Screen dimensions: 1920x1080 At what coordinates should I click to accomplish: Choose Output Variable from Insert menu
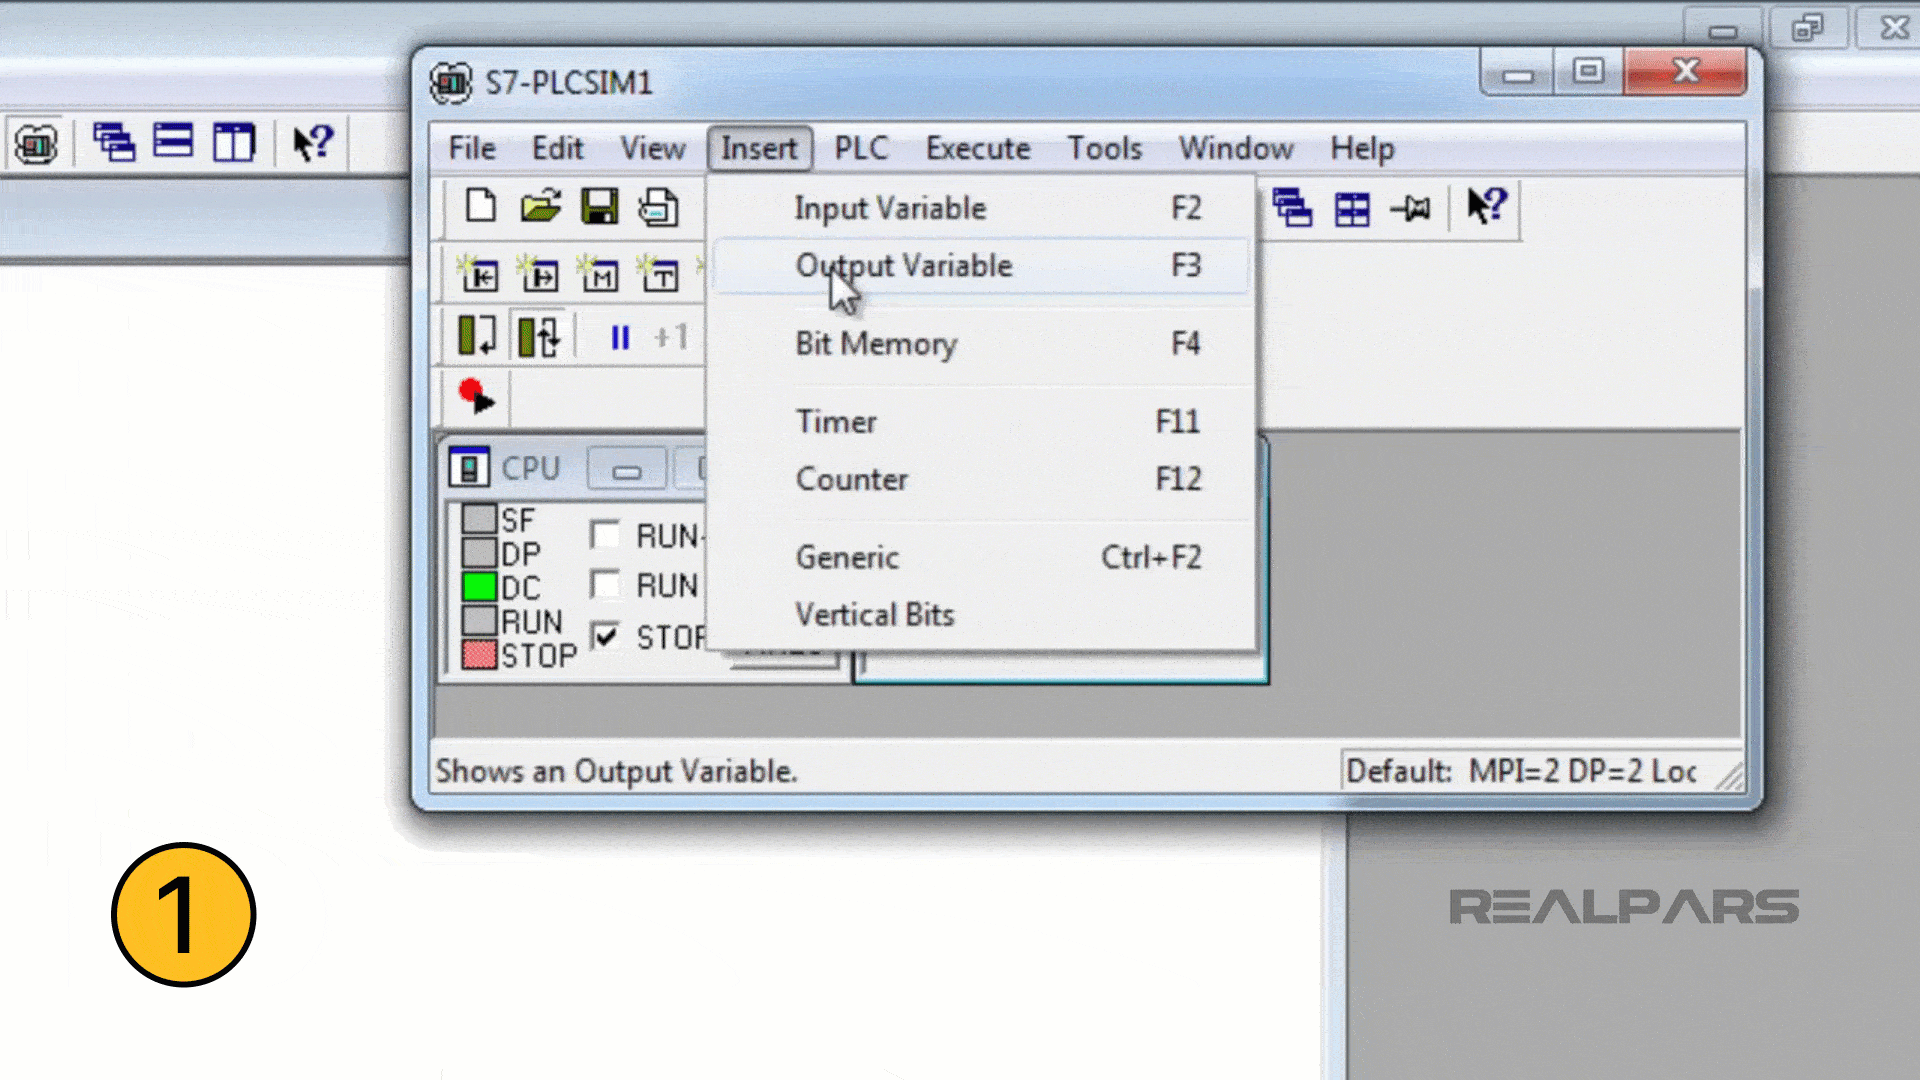coord(982,266)
